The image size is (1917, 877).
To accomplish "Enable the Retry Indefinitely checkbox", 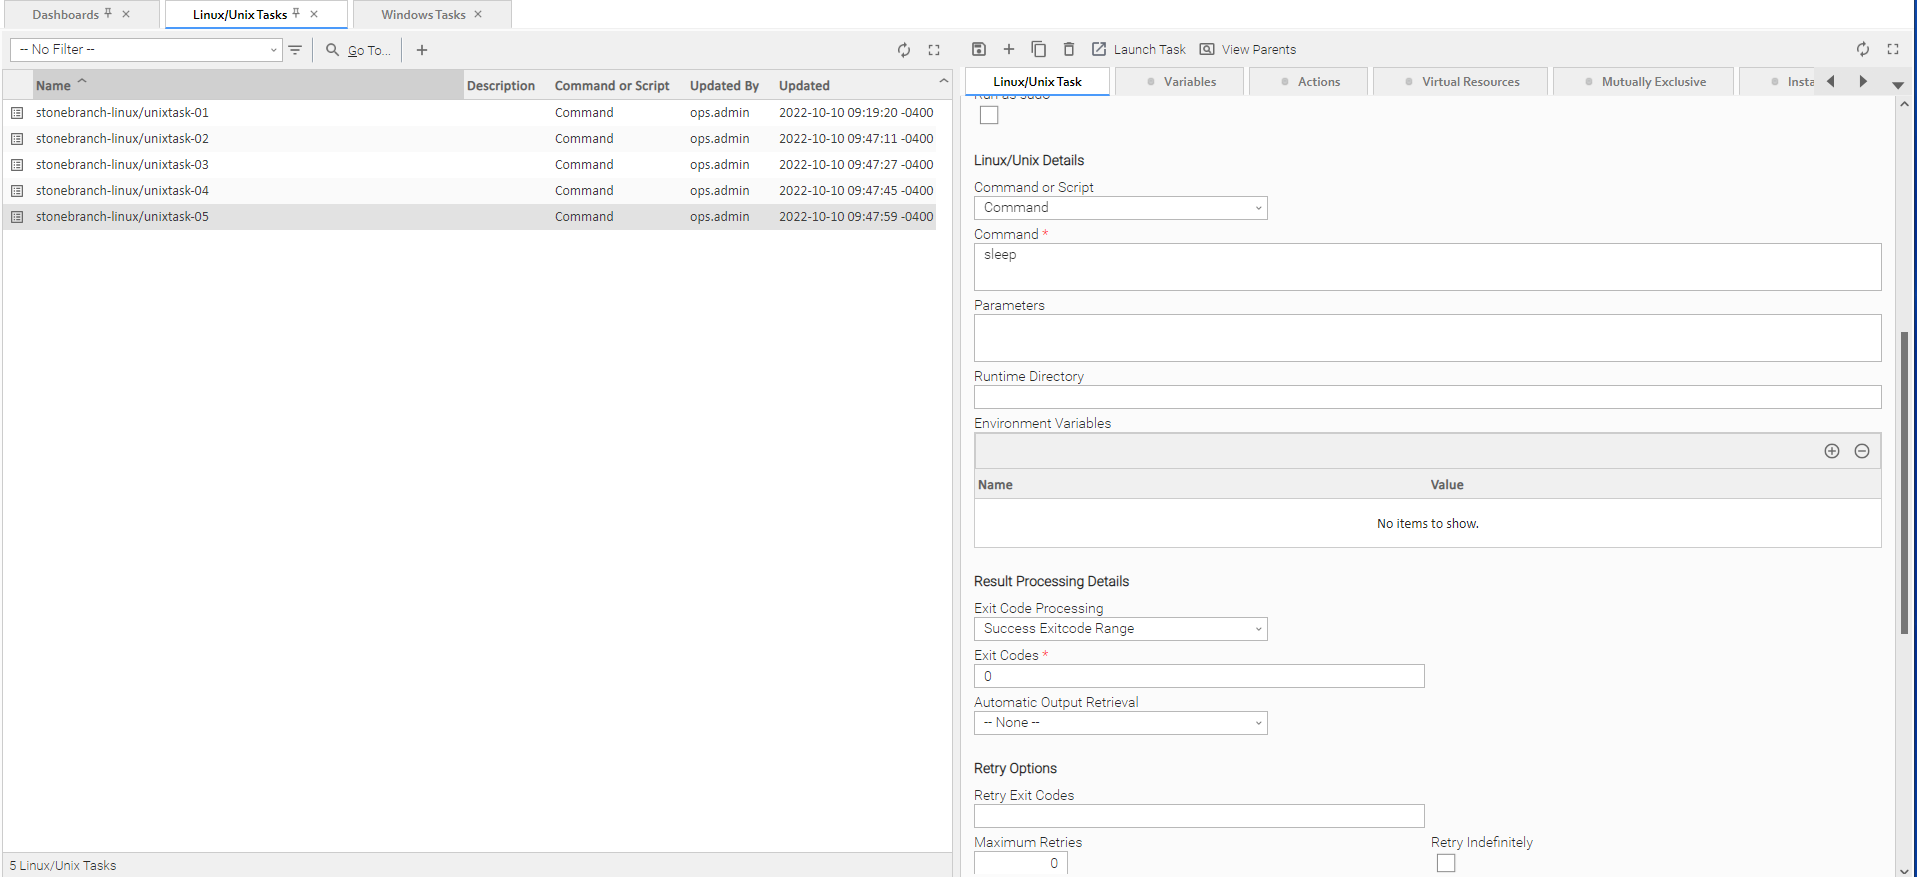I will tap(1445, 863).
